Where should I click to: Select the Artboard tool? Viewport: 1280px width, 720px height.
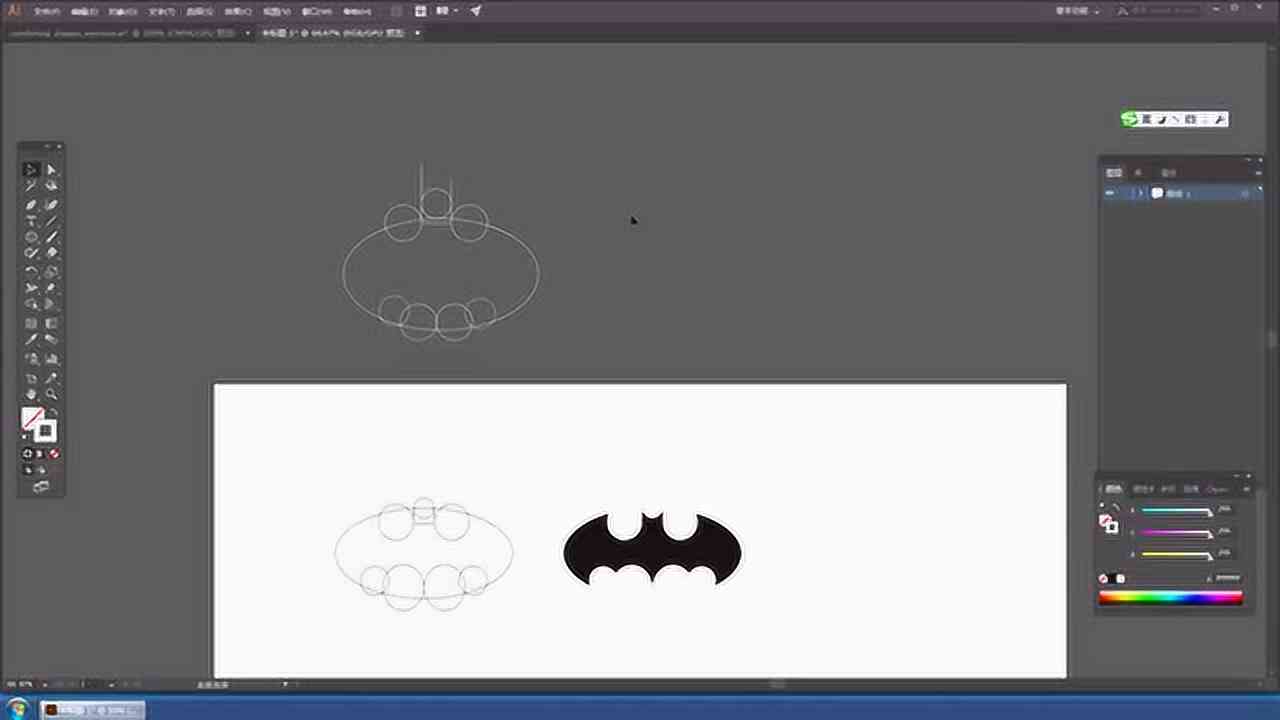pyautogui.click(x=31, y=378)
